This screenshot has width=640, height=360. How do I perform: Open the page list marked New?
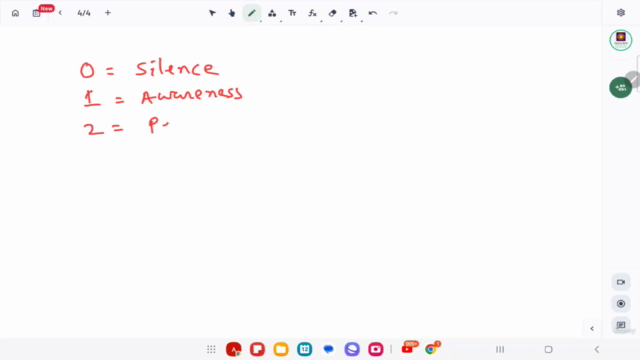(37, 13)
